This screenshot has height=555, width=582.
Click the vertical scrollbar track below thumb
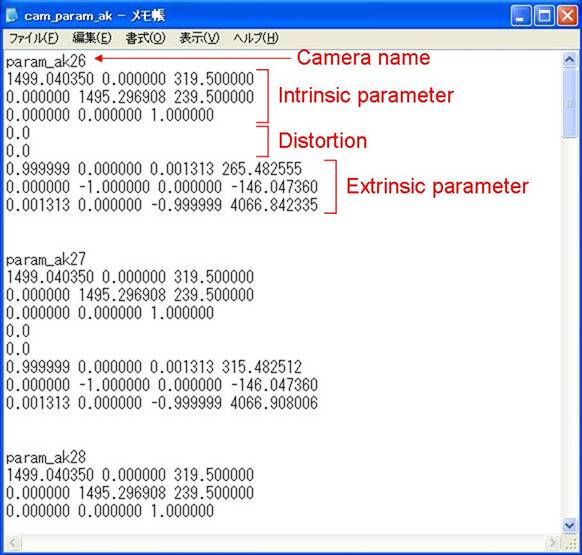[569, 327]
